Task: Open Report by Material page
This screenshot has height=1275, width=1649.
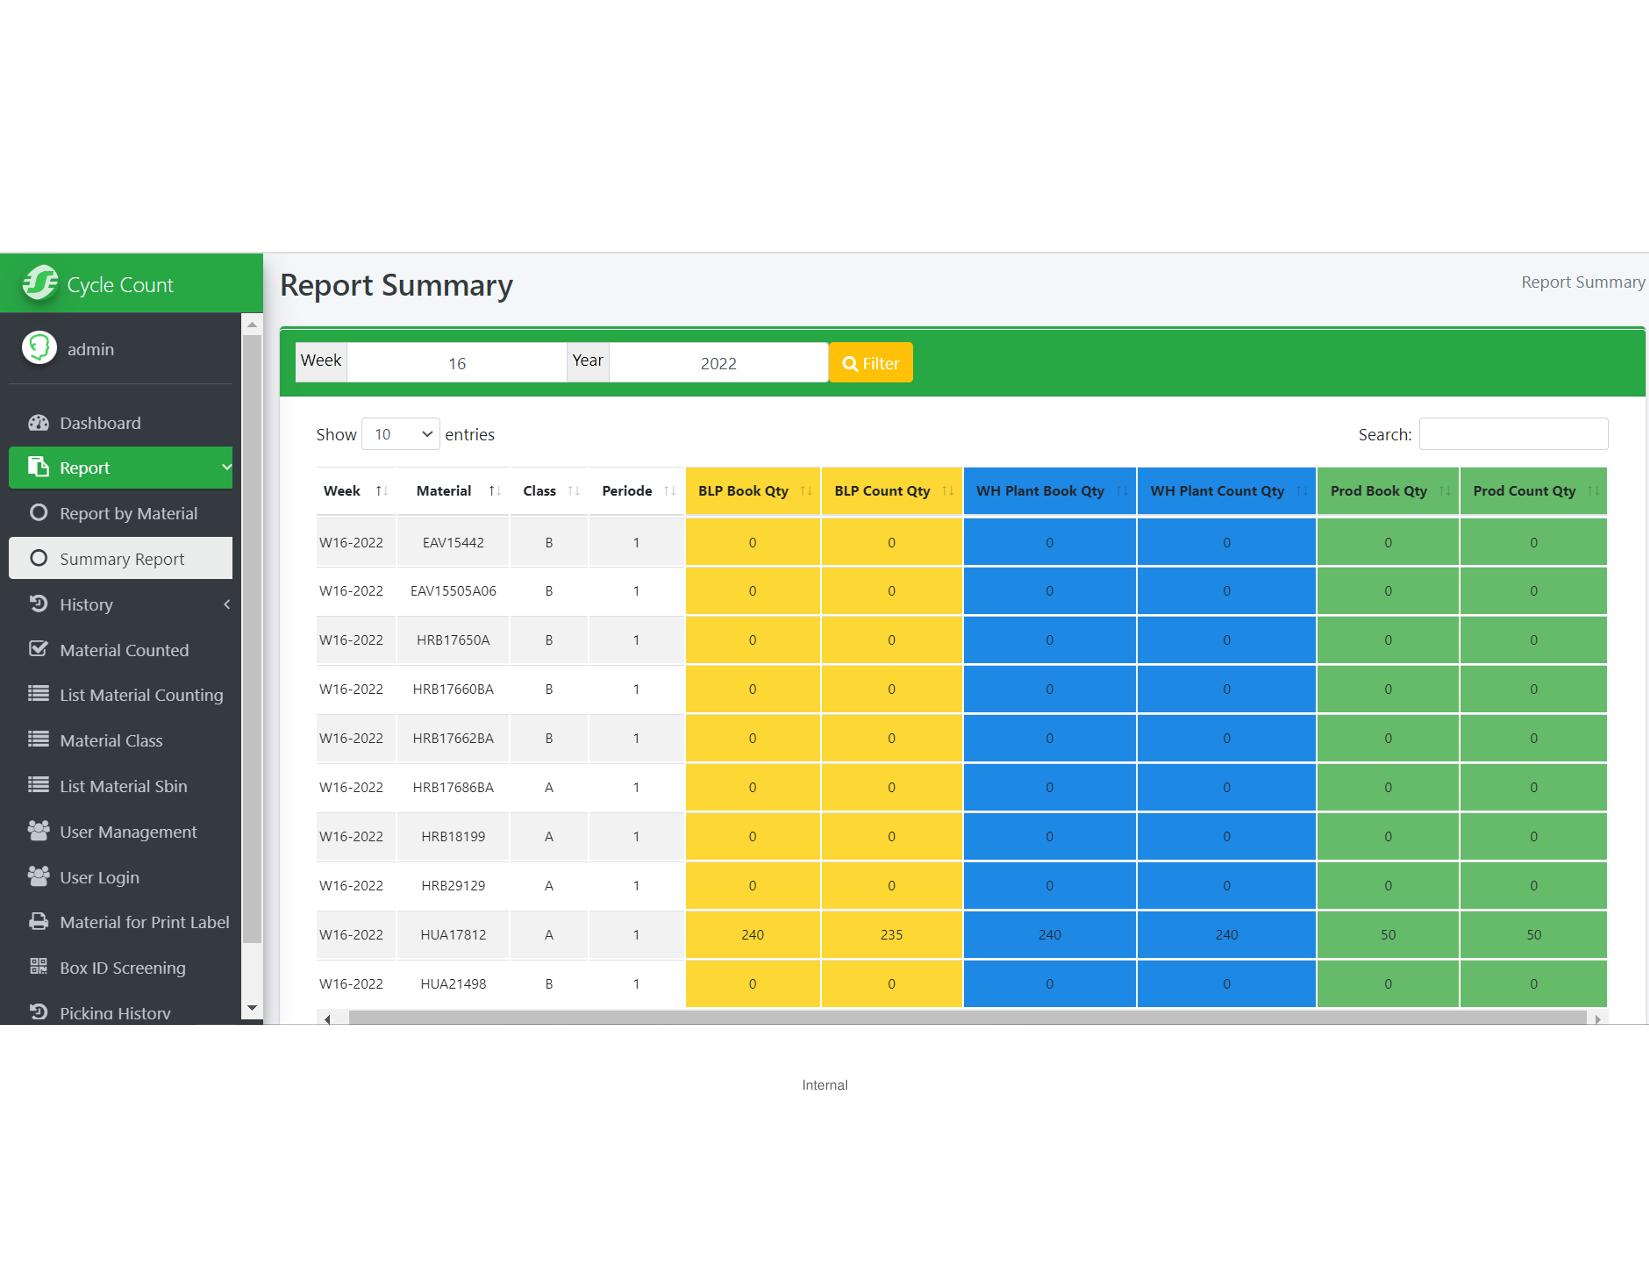Action: tap(128, 513)
